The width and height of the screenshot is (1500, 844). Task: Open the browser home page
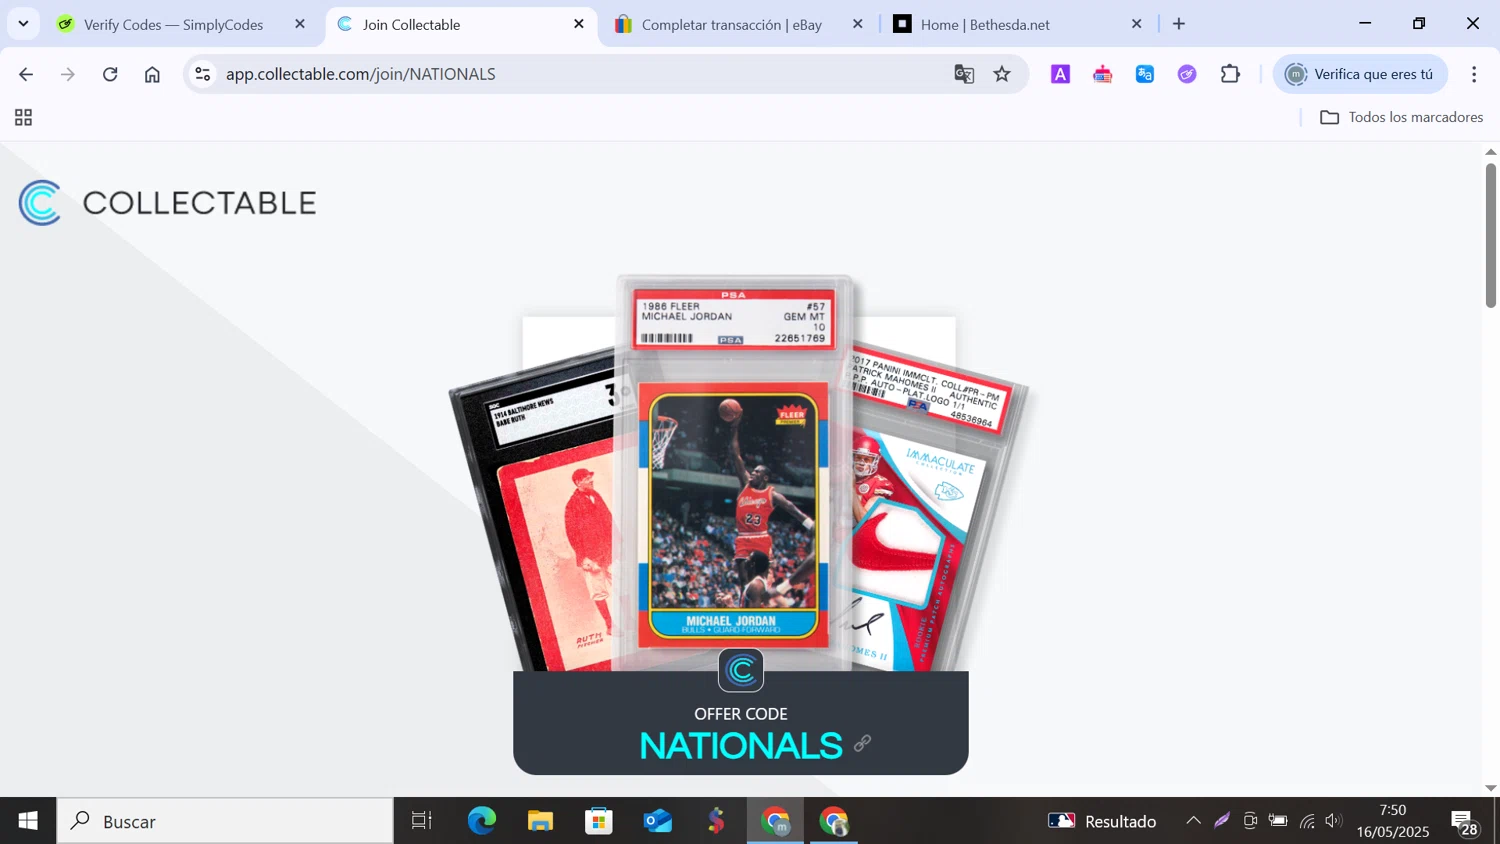point(152,74)
